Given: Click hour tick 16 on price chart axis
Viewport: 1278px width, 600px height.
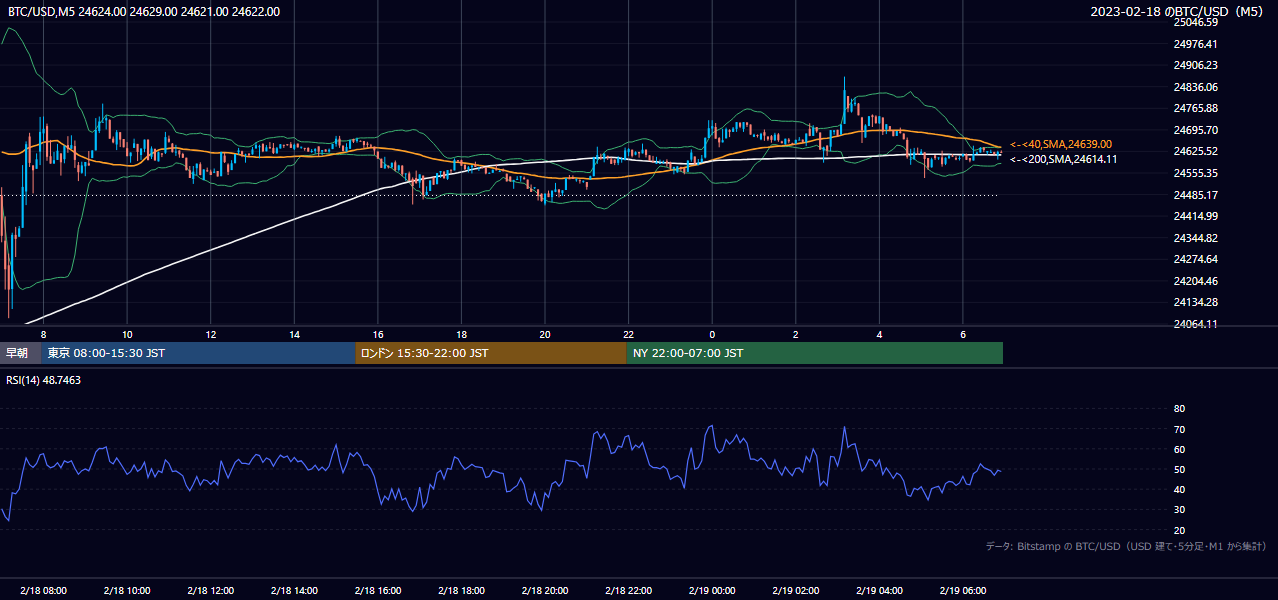Looking at the screenshot, I should tap(378, 334).
